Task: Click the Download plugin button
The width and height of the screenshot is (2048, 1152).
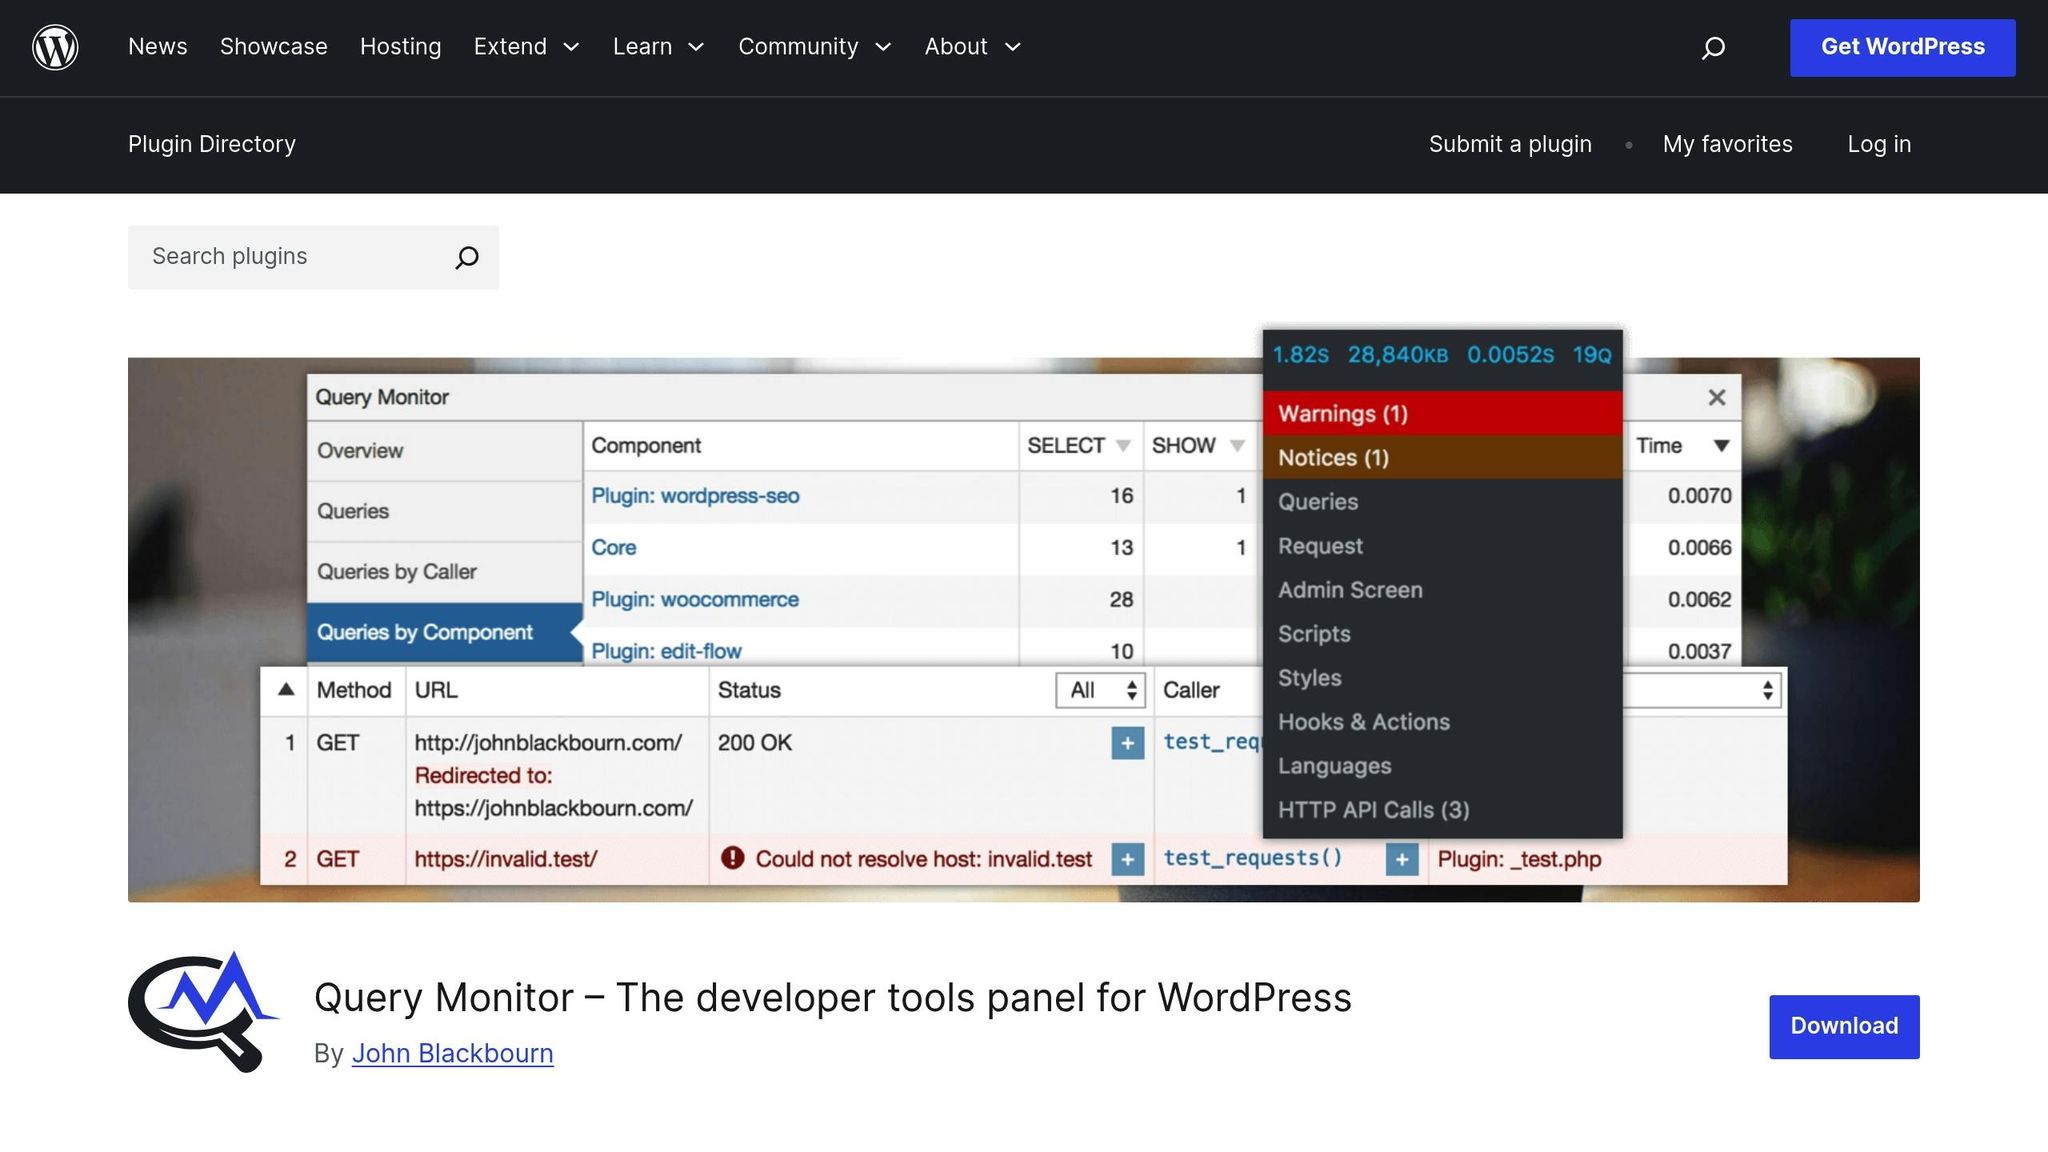Action: click(x=1843, y=1026)
